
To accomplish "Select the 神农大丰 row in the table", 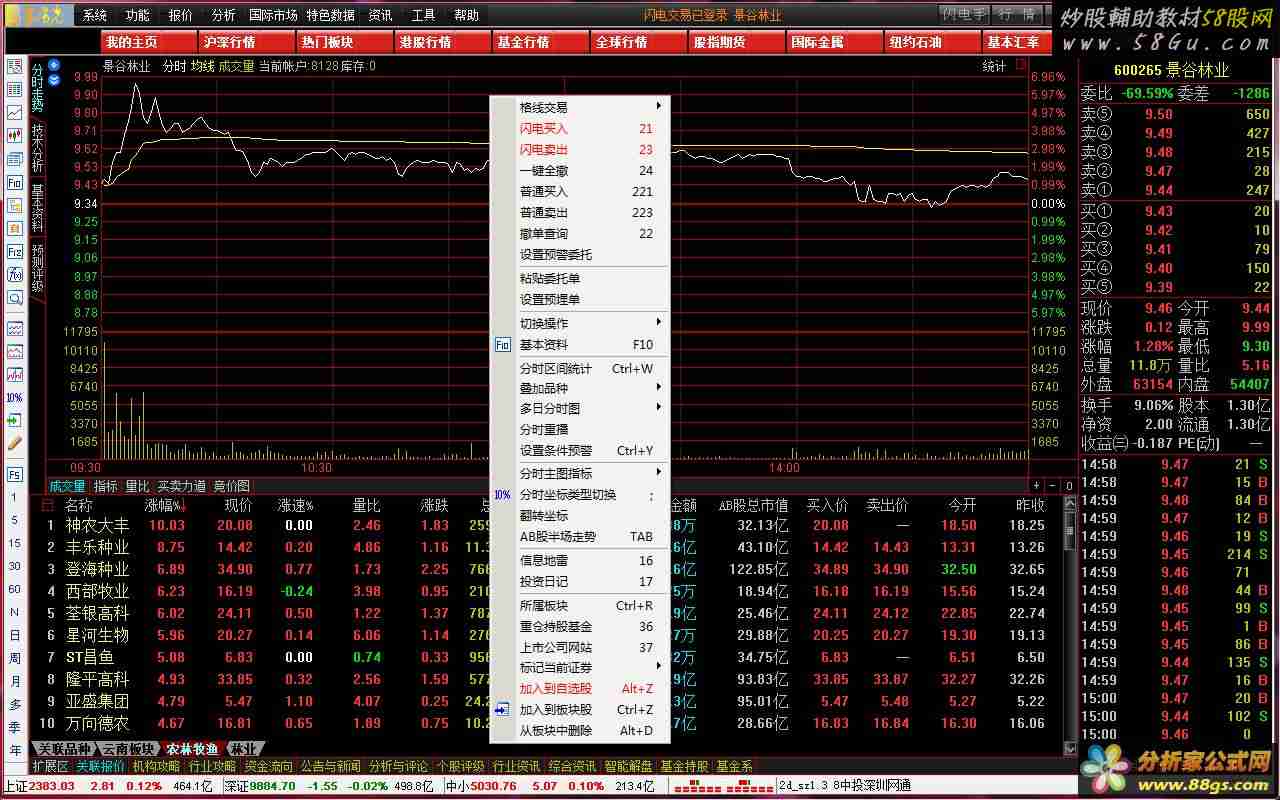I will pos(545,525).
